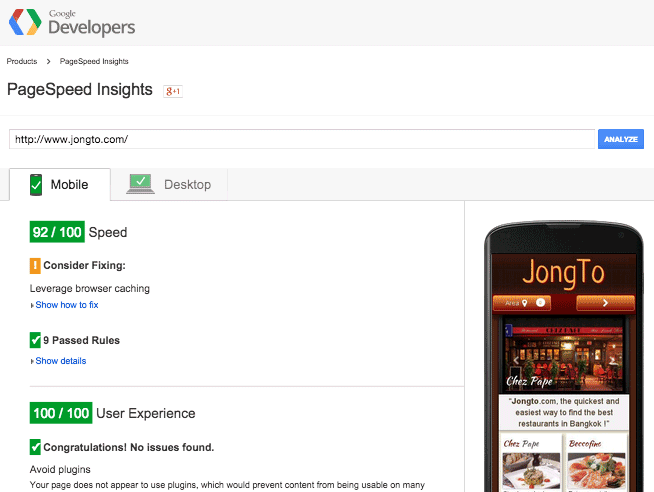This screenshot has width=654, height=492.
Task: Click the 100 / 100 User Experience badge
Action: click(61, 413)
